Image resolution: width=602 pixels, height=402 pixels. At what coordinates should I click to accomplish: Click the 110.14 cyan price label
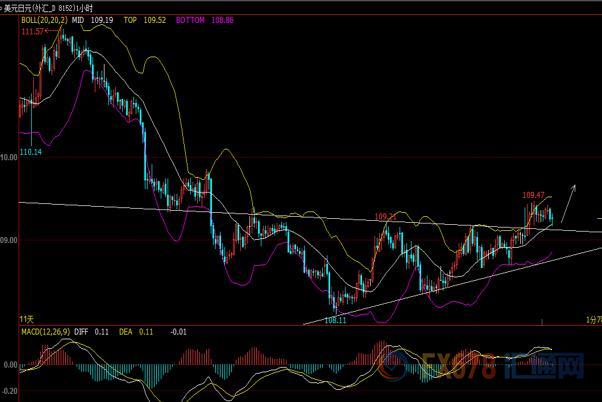(x=31, y=151)
